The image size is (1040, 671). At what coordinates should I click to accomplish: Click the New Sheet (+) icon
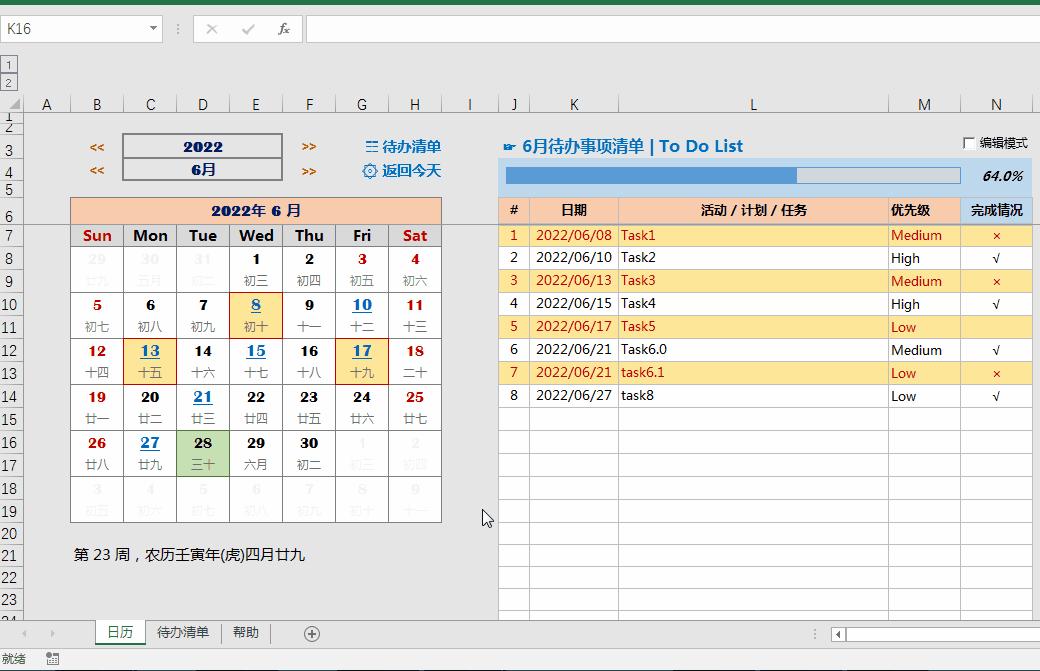[x=312, y=633]
